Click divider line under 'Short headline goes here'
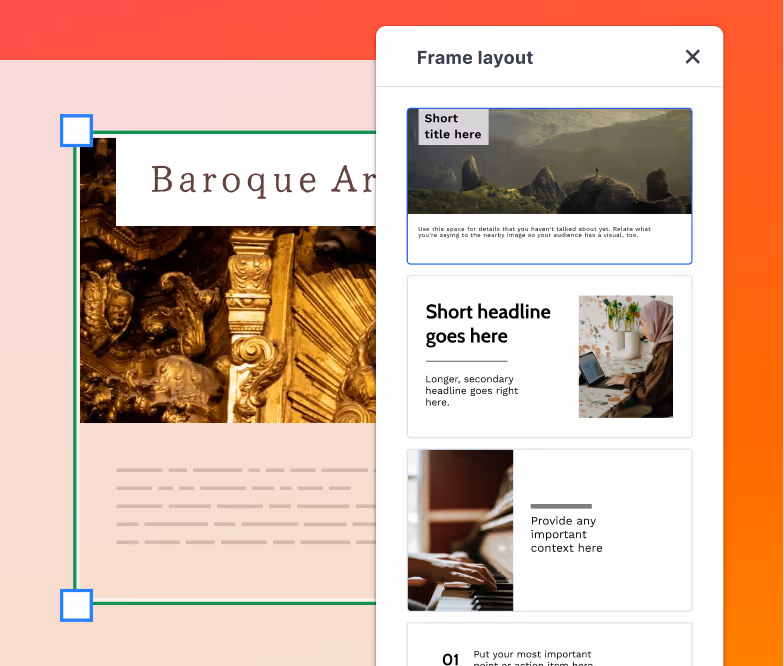Screen dimensions: 784x666 click(x=466, y=361)
